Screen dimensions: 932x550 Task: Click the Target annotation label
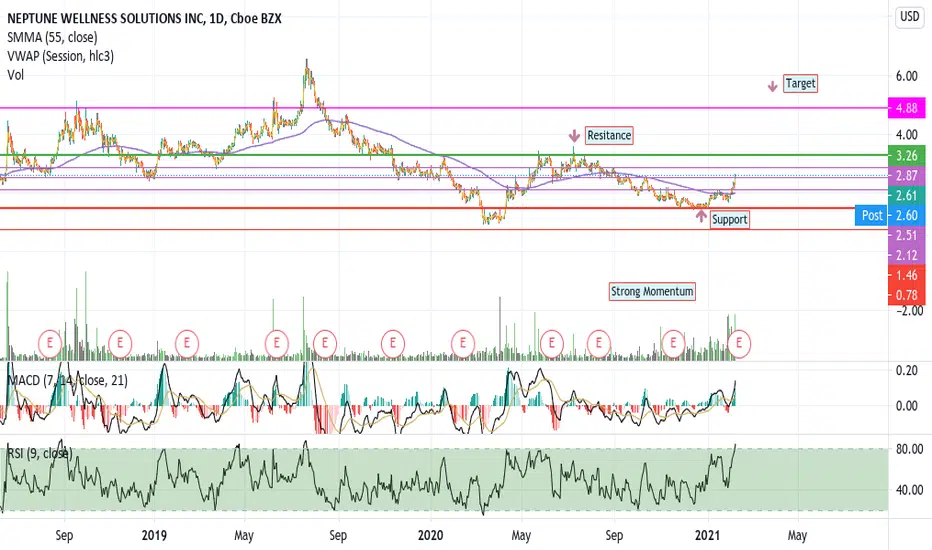800,83
